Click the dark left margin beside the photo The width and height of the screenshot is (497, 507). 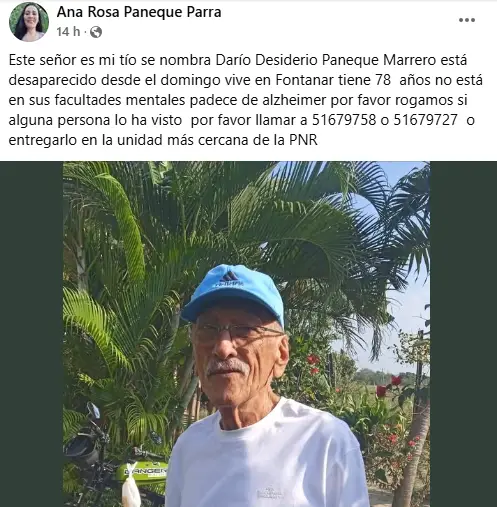click(x=32, y=334)
